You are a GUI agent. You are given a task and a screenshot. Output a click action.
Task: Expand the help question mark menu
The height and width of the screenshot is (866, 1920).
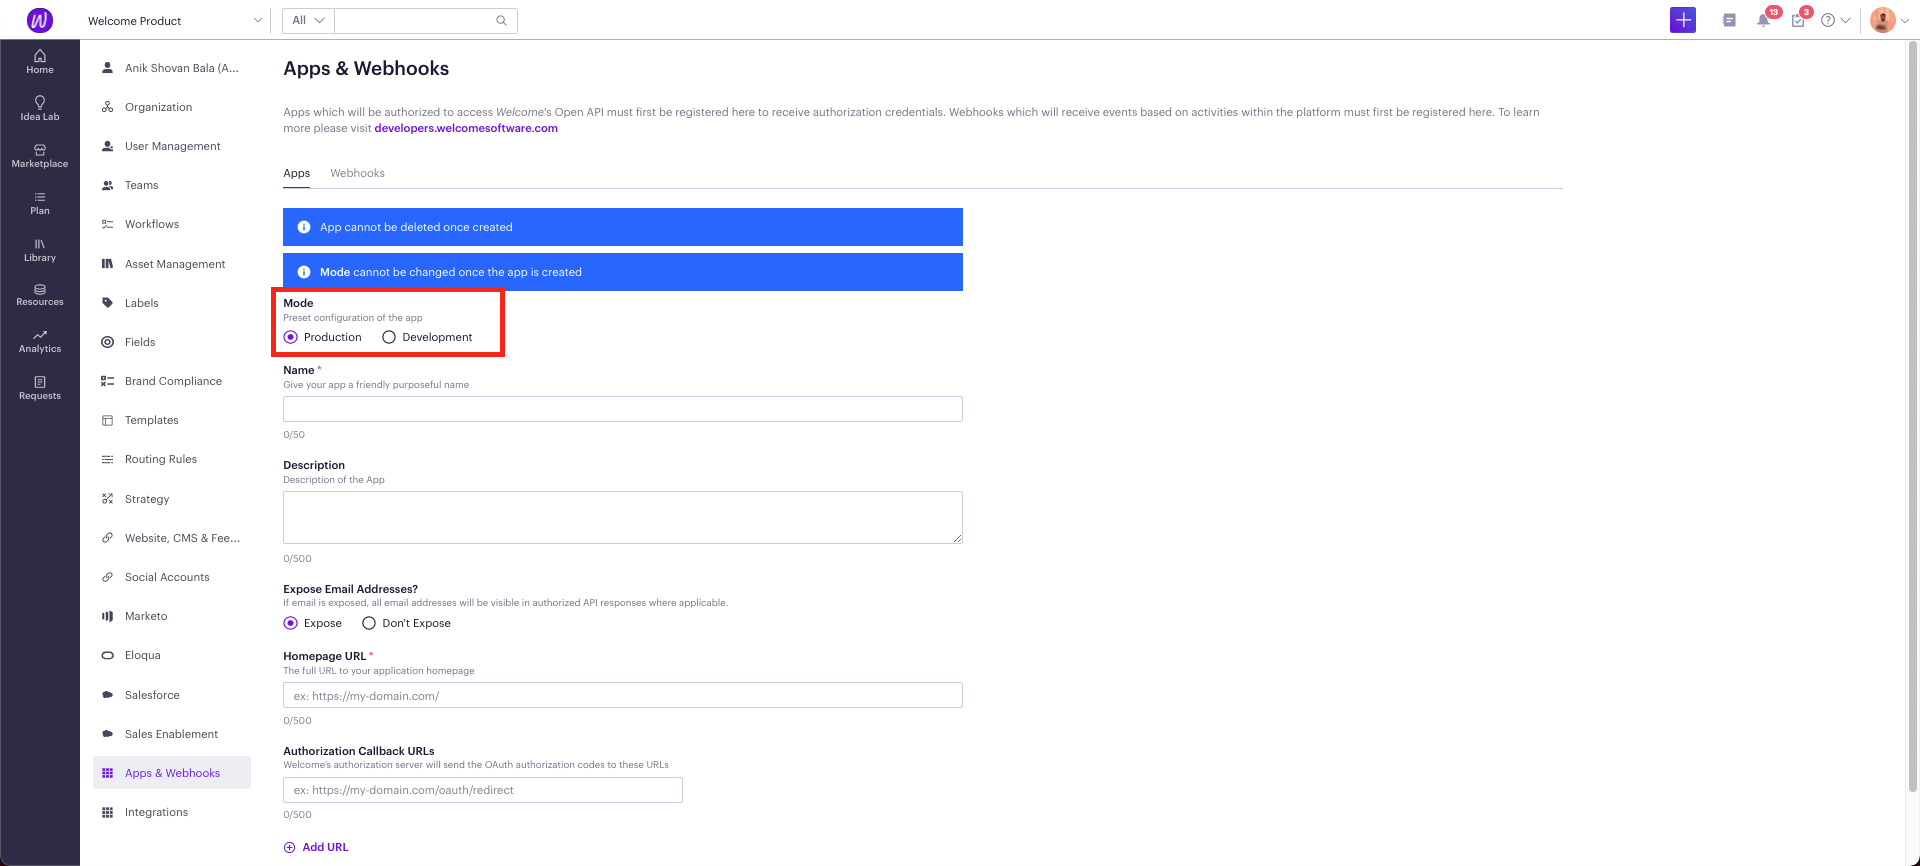(x=1835, y=20)
